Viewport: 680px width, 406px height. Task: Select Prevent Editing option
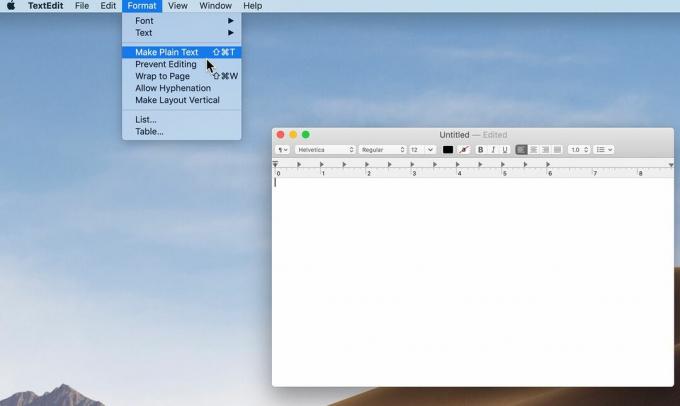(x=182, y=64)
